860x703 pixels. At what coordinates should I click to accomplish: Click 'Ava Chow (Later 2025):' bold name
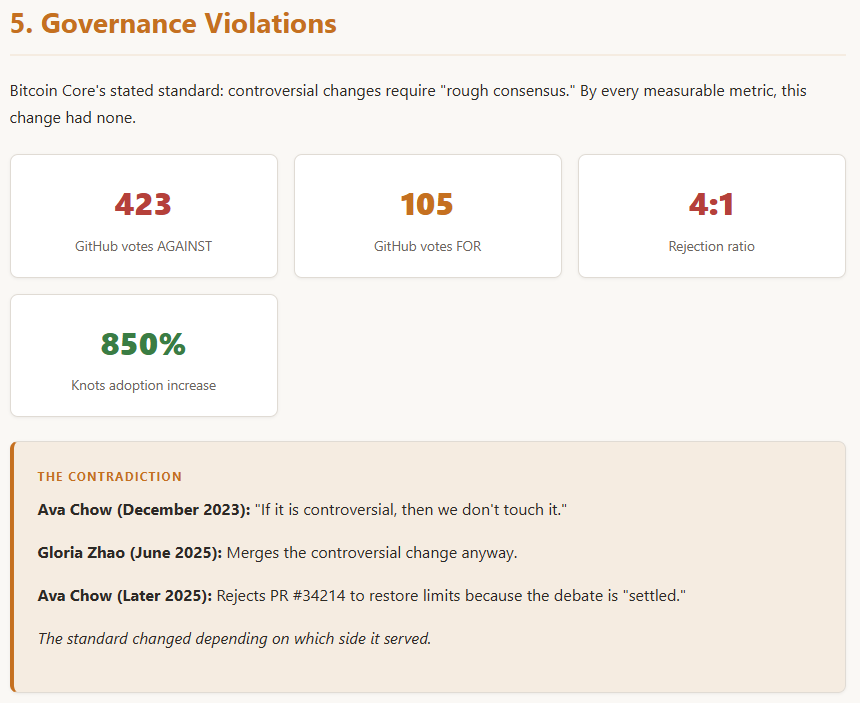pyautogui.click(x=125, y=596)
